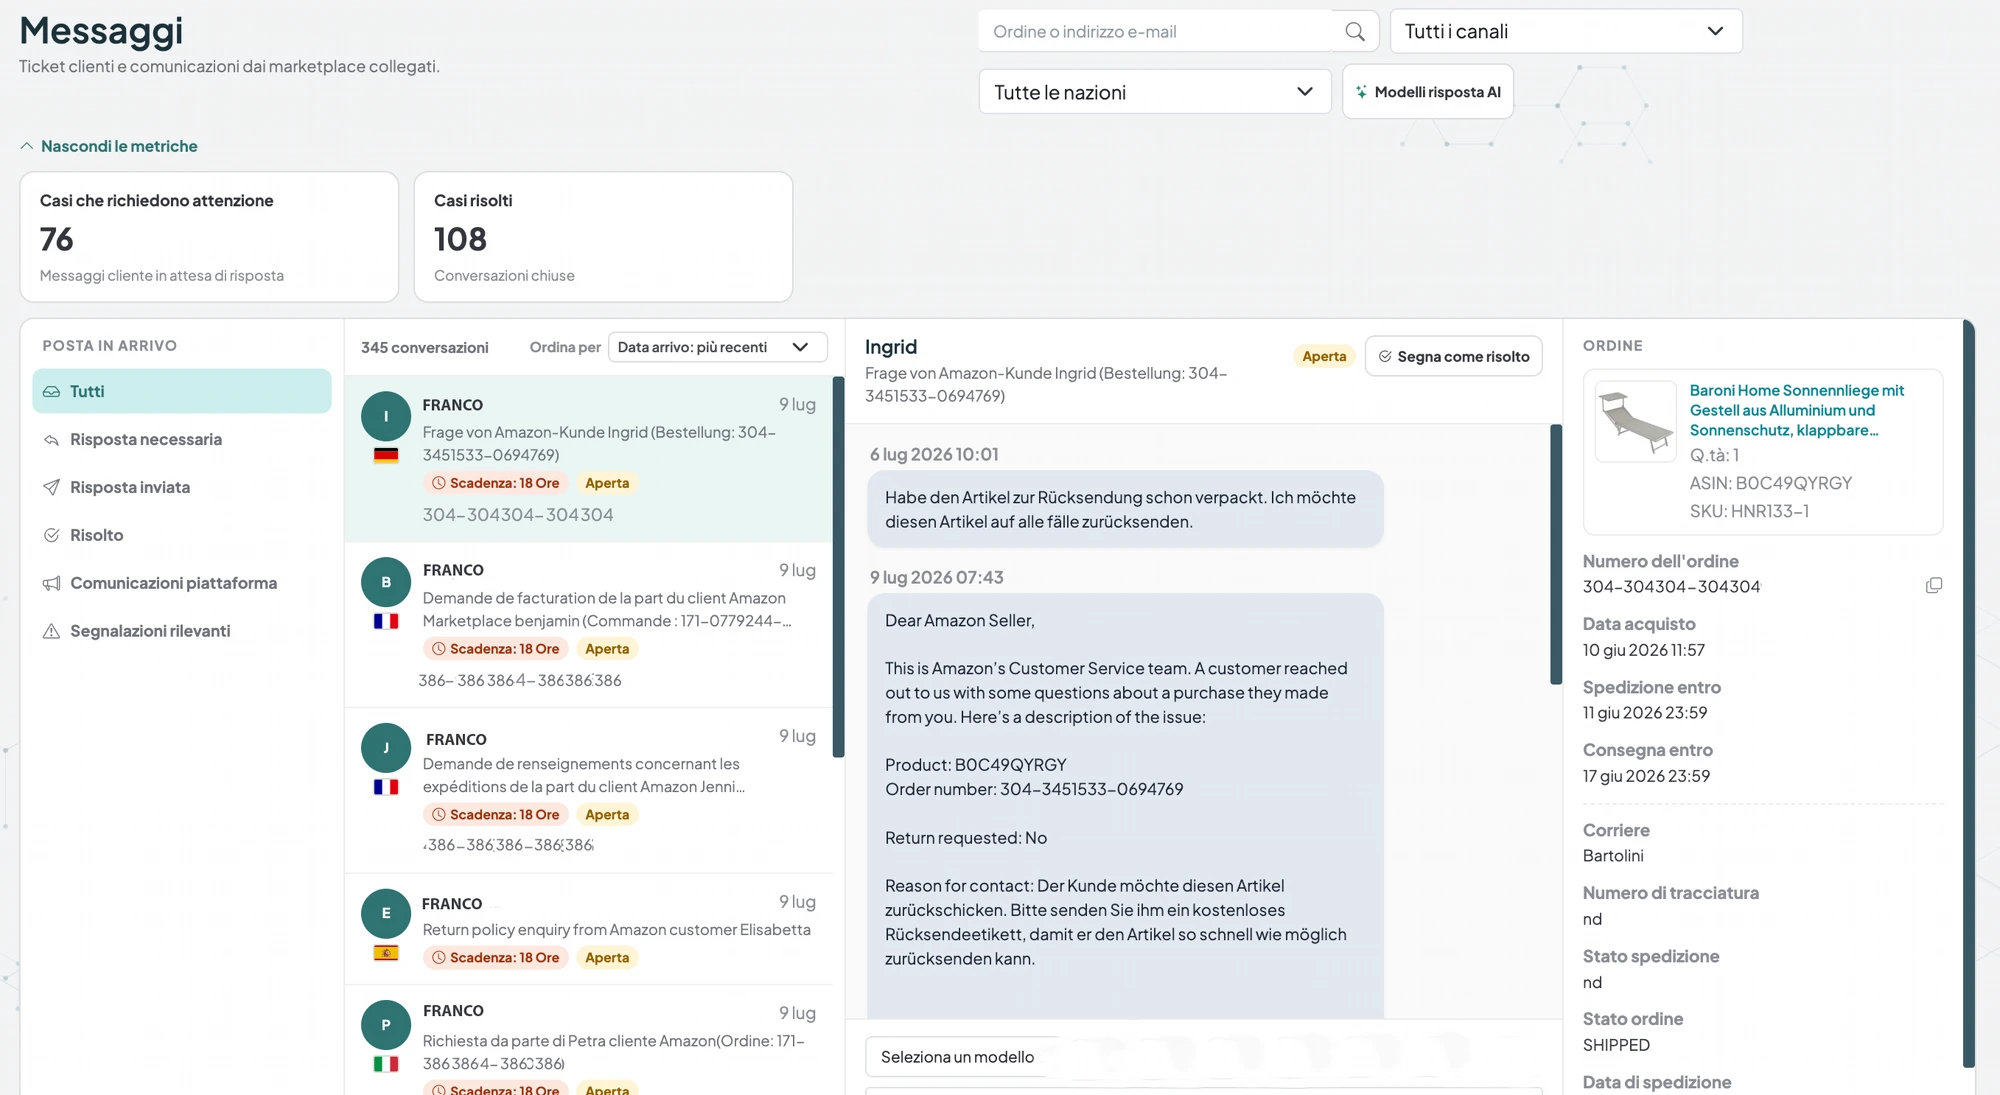This screenshot has height=1095, width=2000.
Task: Click the AI sparkle icon in Modelli risposta AI
Action: [1361, 92]
